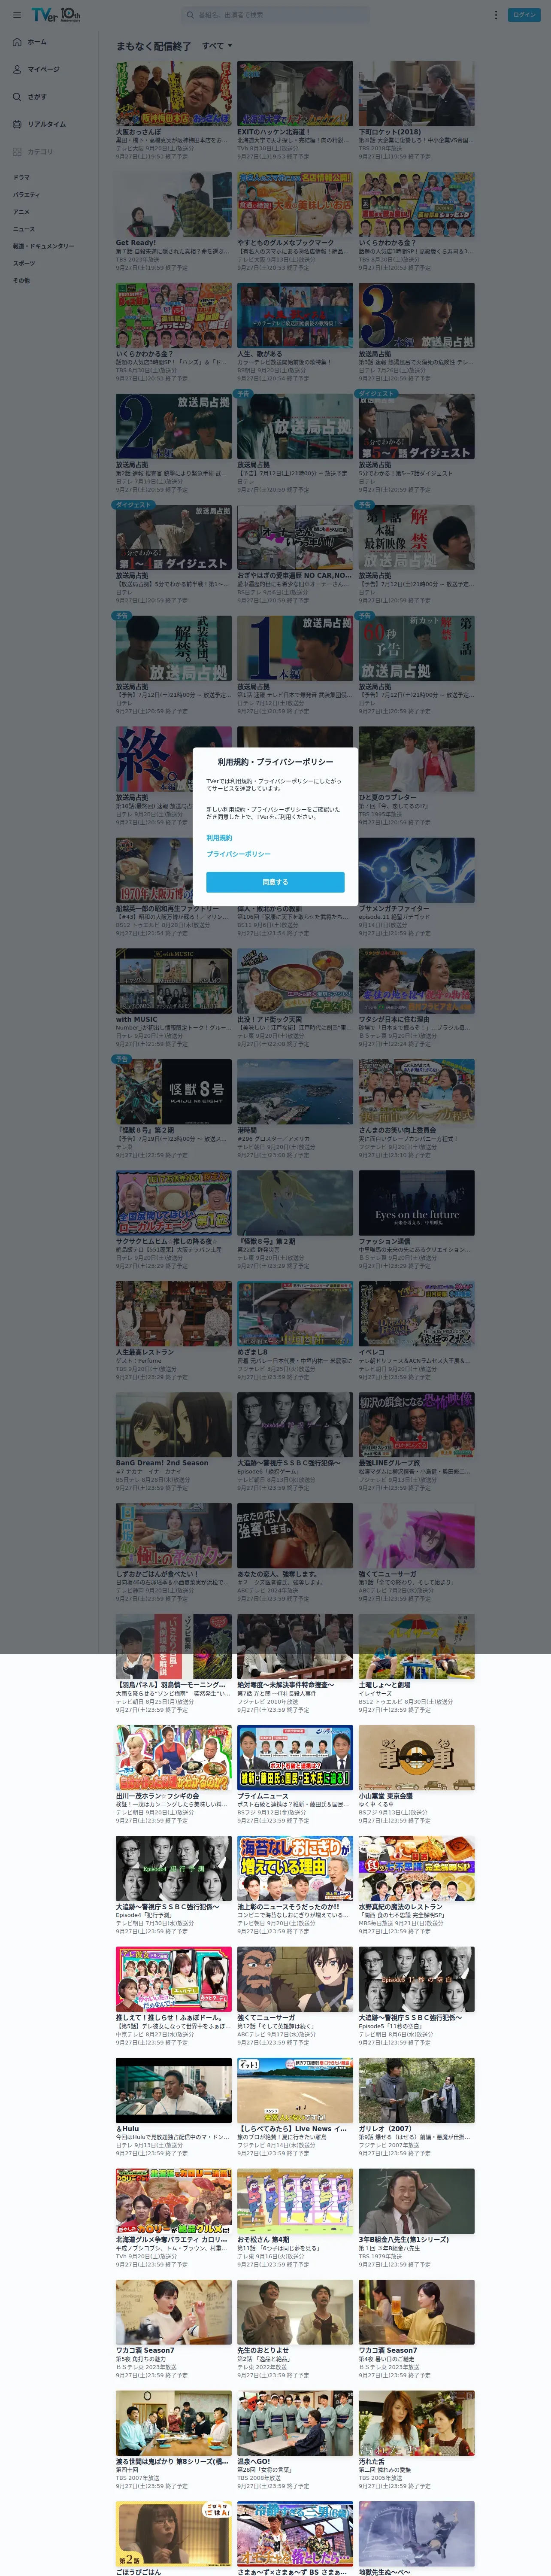Select バラエティ category in sidebar
Viewport: 551px width, 2576px height.
pos(26,195)
